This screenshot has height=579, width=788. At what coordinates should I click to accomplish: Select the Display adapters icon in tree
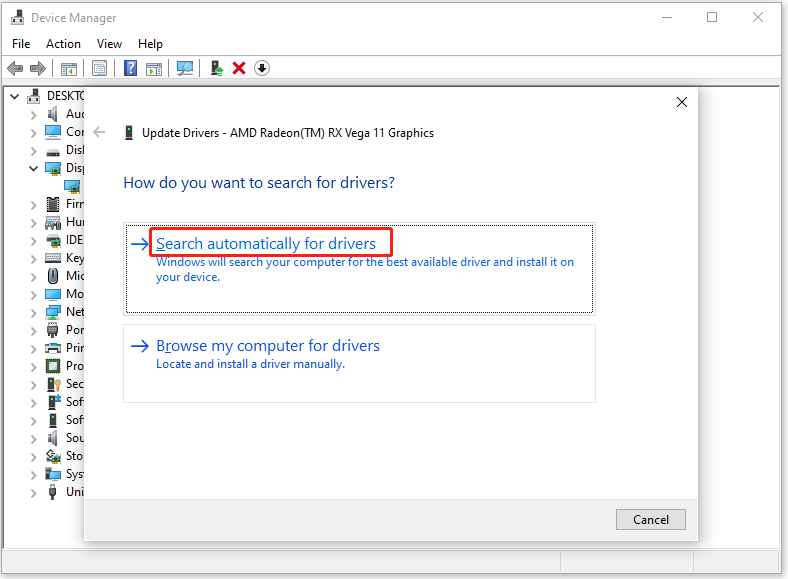[53, 168]
